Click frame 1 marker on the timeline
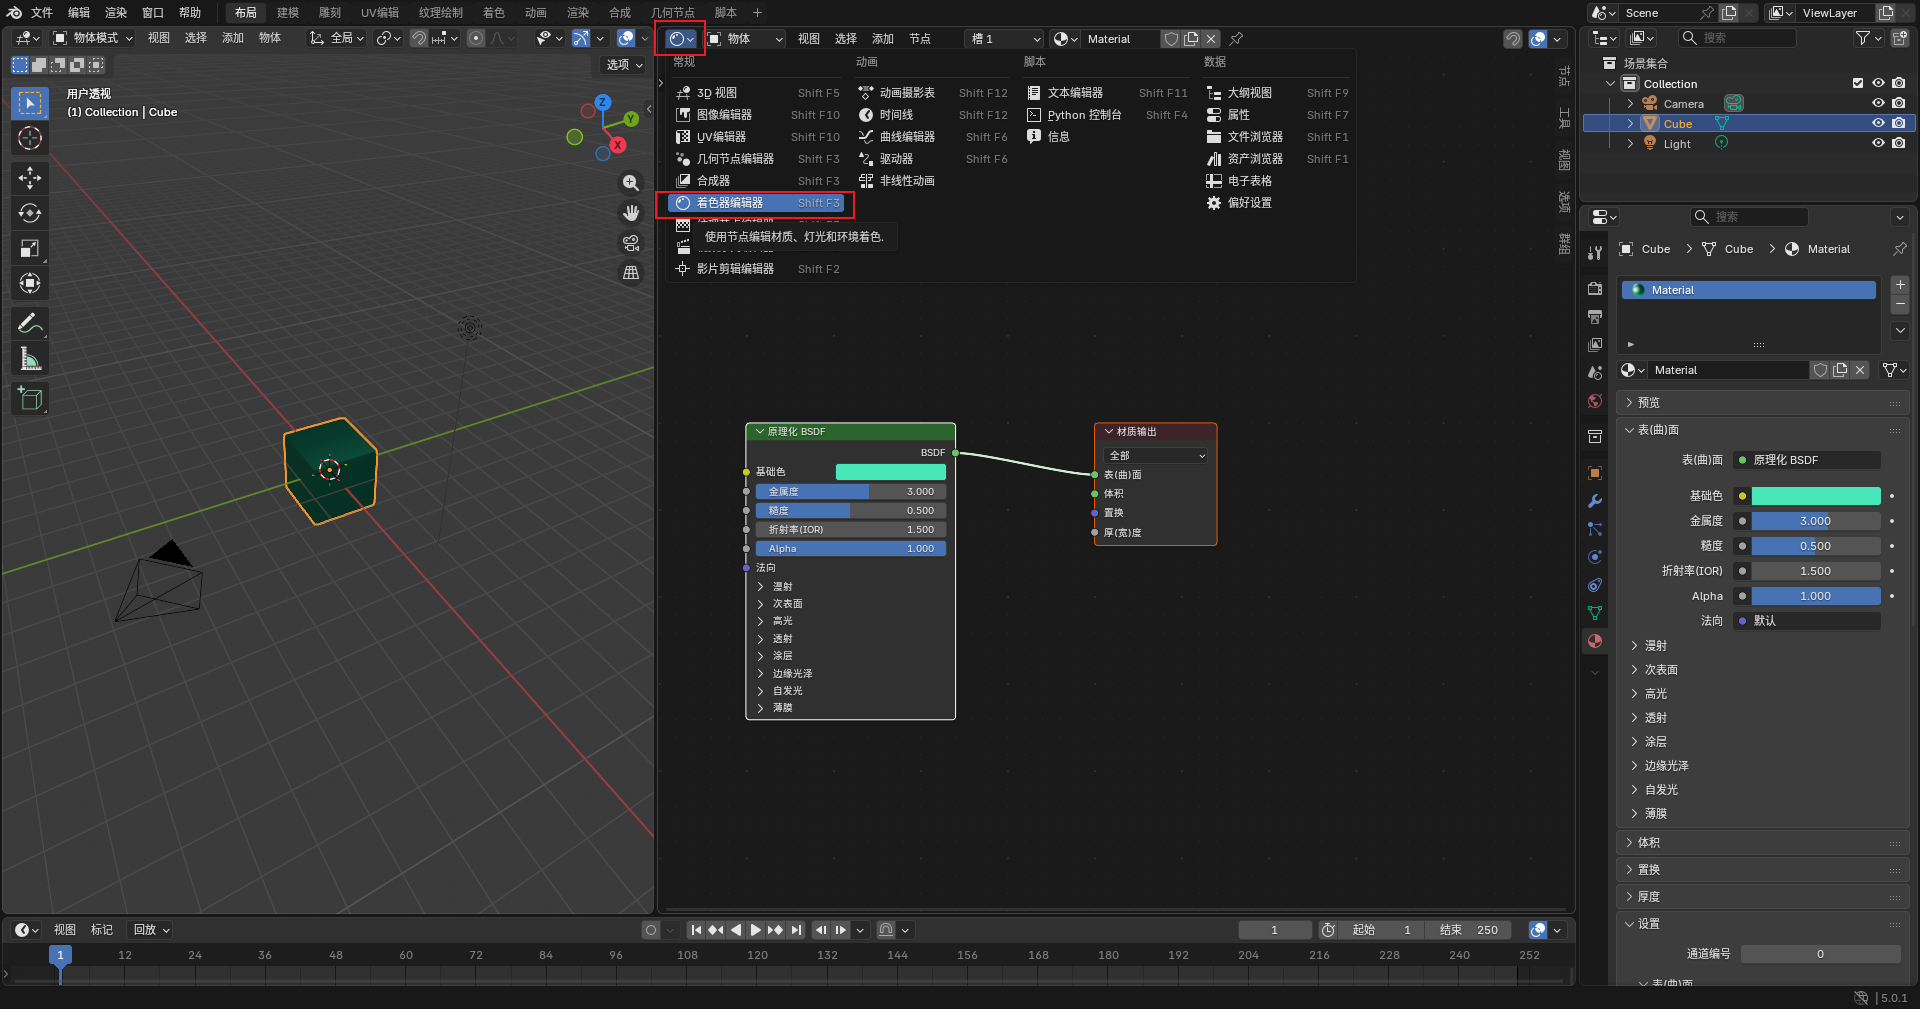The height and width of the screenshot is (1009, 1920). [x=60, y=955]
